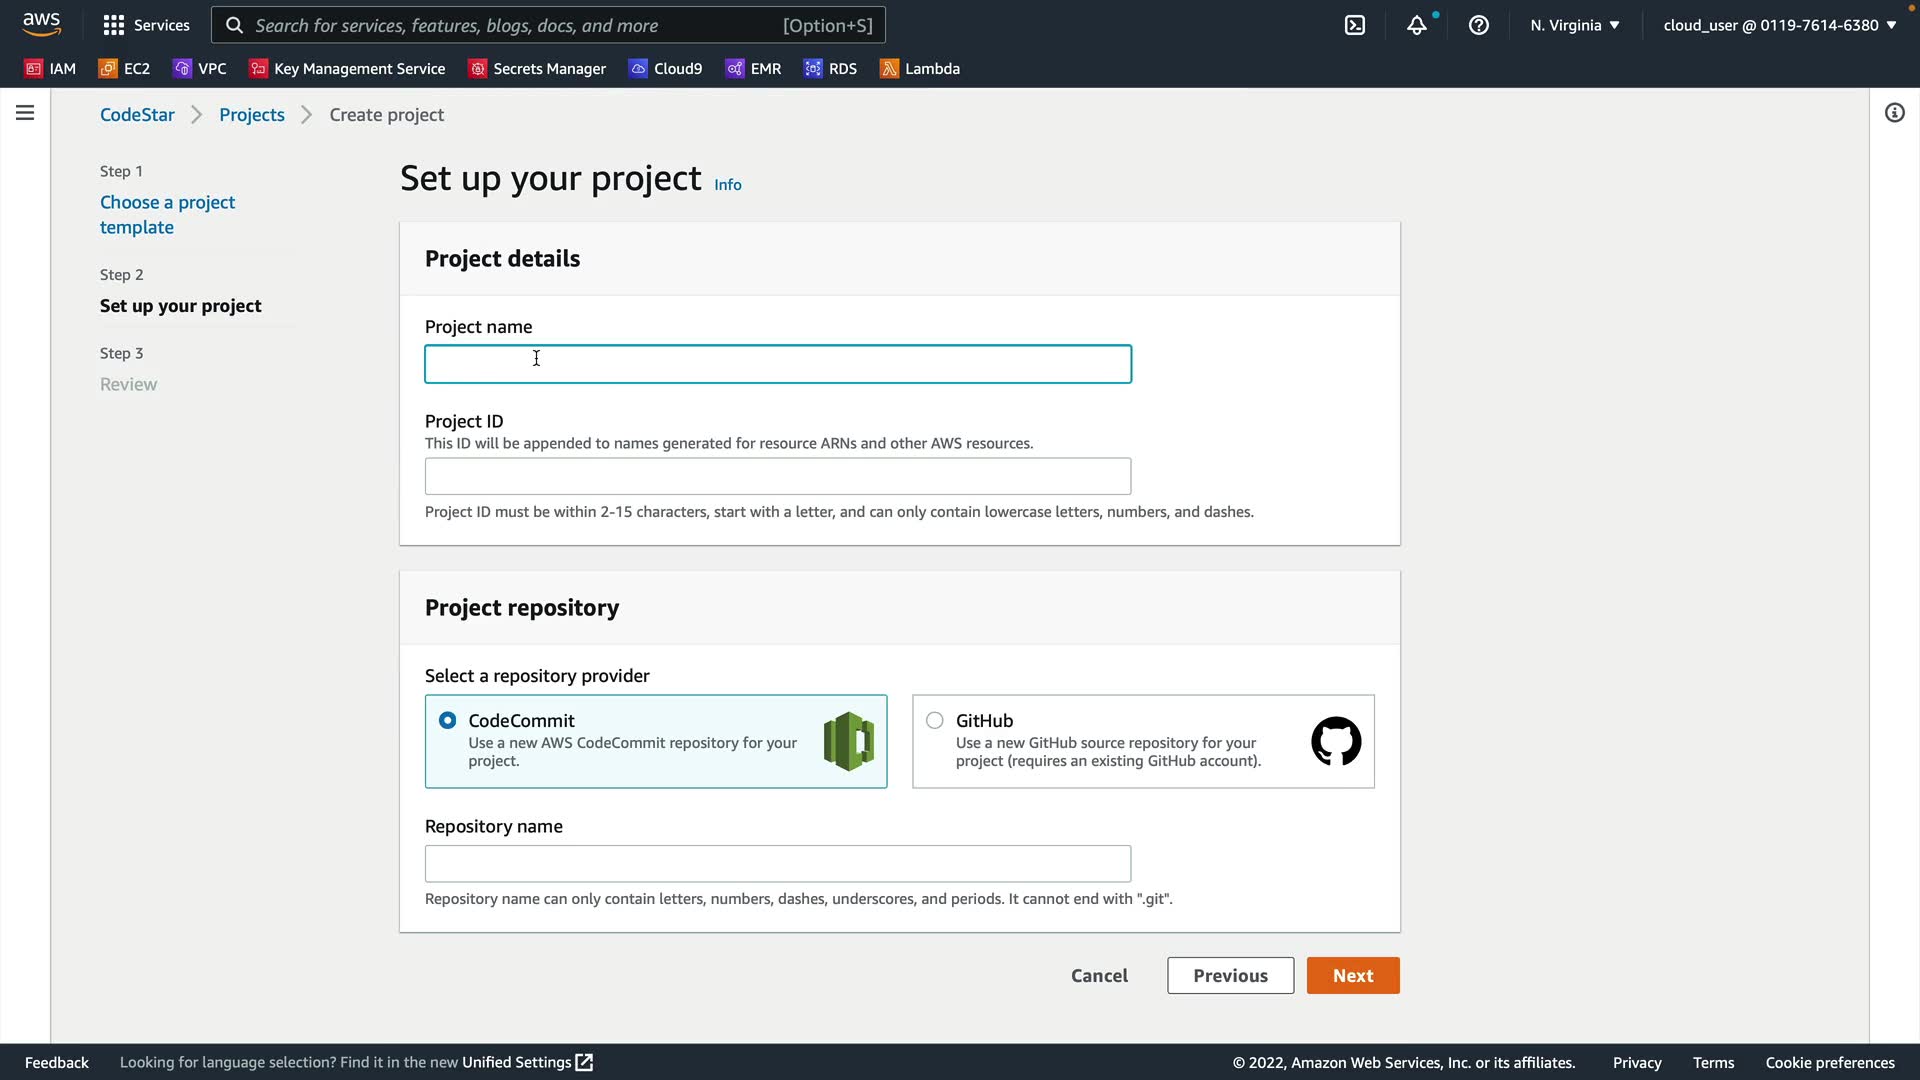Viewport: 1920px width, 1080px height.
Task: Open the CloudShell terminal icon
Action: tap(1354, 25)
